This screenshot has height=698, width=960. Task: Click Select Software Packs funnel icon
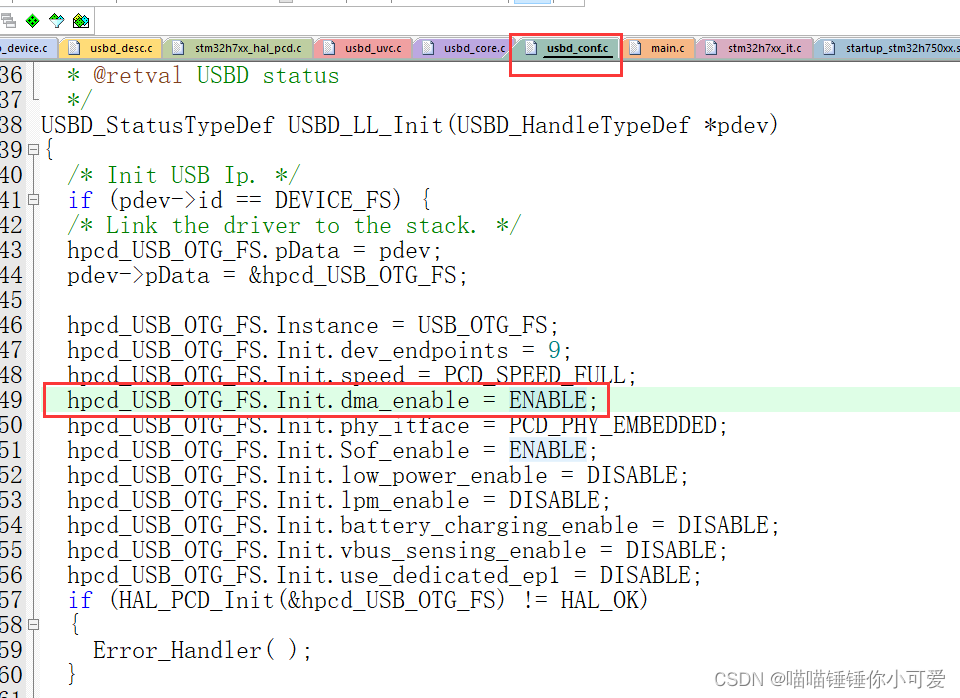(x=56, y=21)
